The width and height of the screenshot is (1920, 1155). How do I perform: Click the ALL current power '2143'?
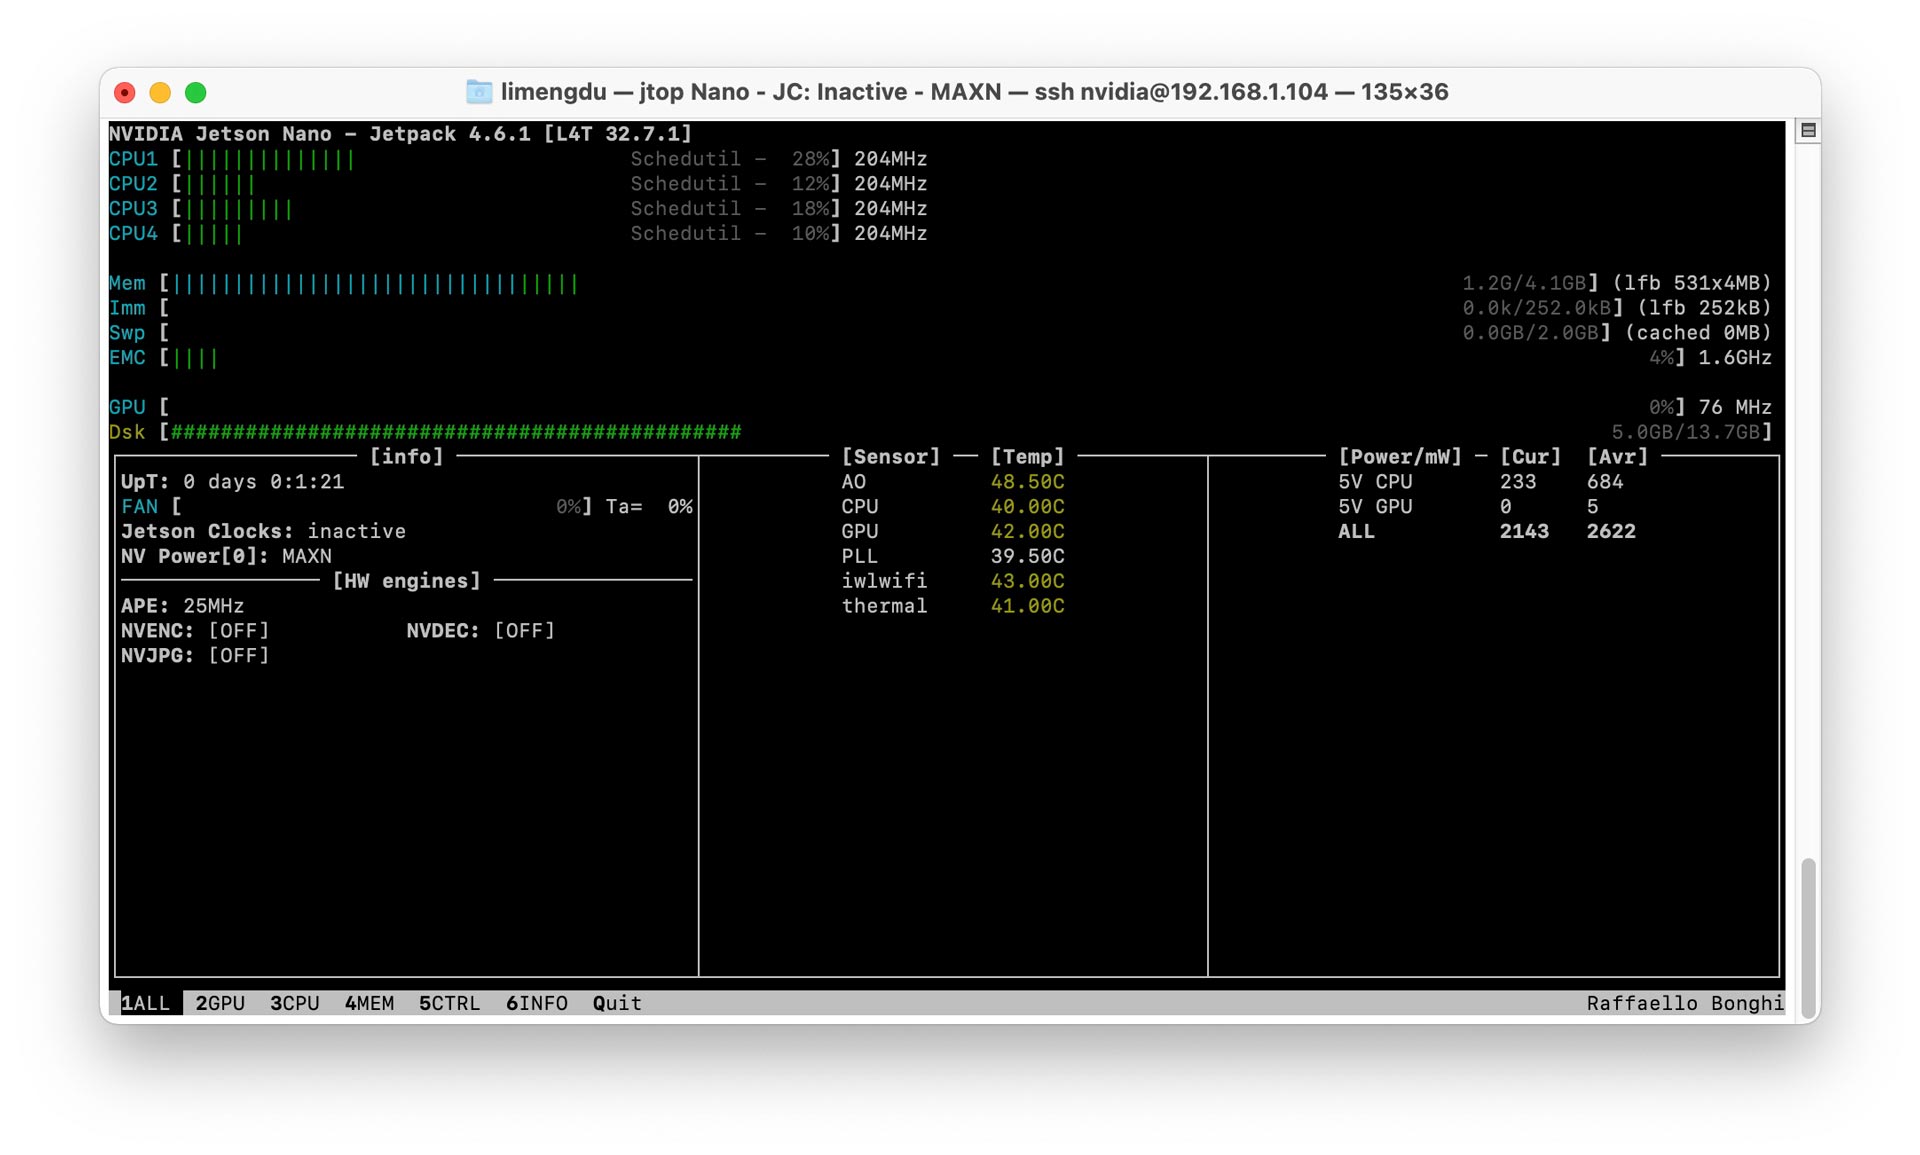(1524, 532)
